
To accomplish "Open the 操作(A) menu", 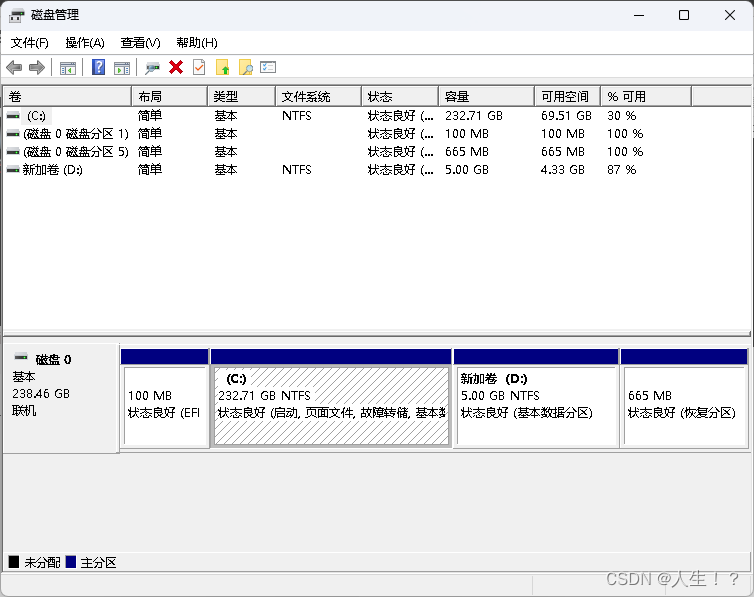I will 85,43.
